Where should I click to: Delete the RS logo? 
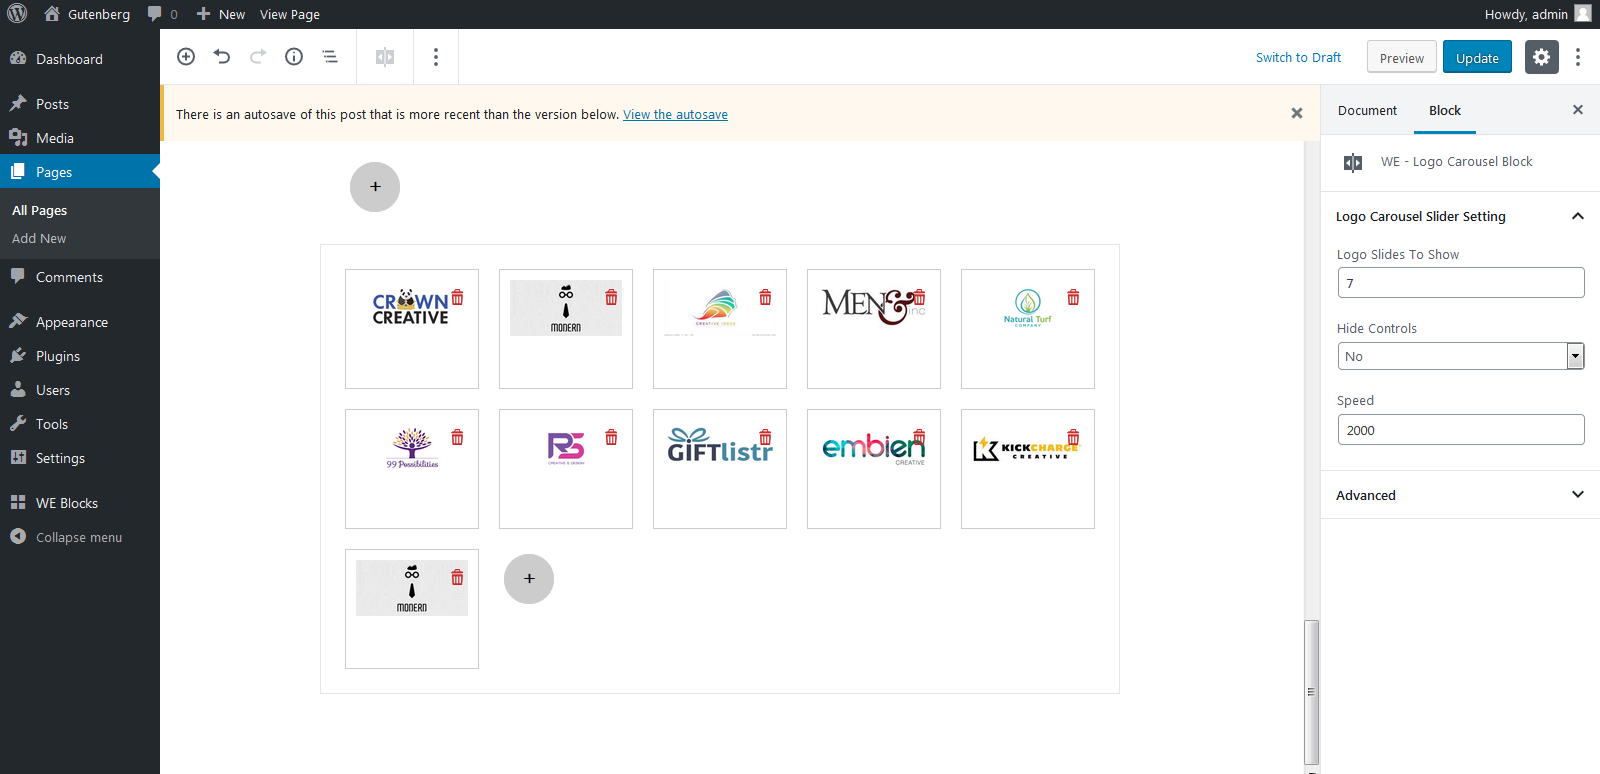click(x=611, y=437)
